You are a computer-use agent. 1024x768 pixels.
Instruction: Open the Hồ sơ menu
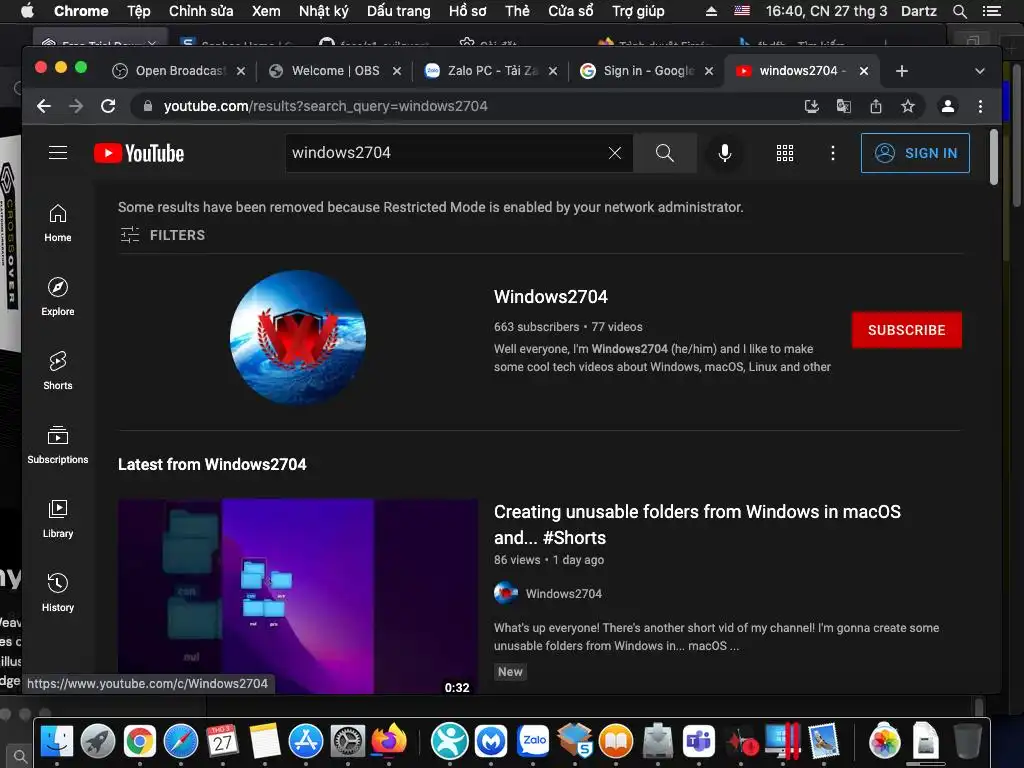(468, 11)
